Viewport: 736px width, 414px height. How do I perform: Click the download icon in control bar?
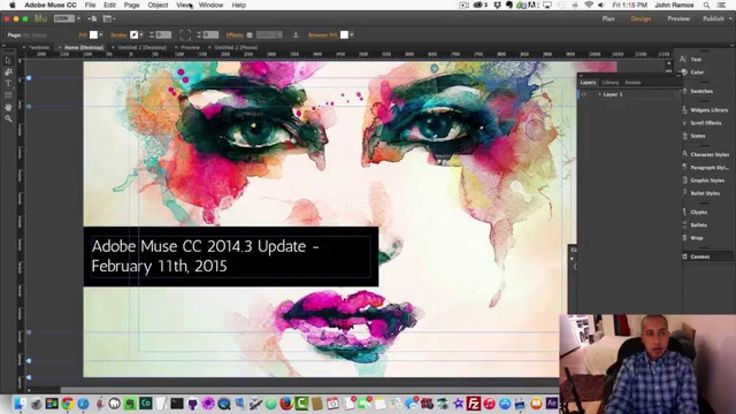tap(295, 35)
